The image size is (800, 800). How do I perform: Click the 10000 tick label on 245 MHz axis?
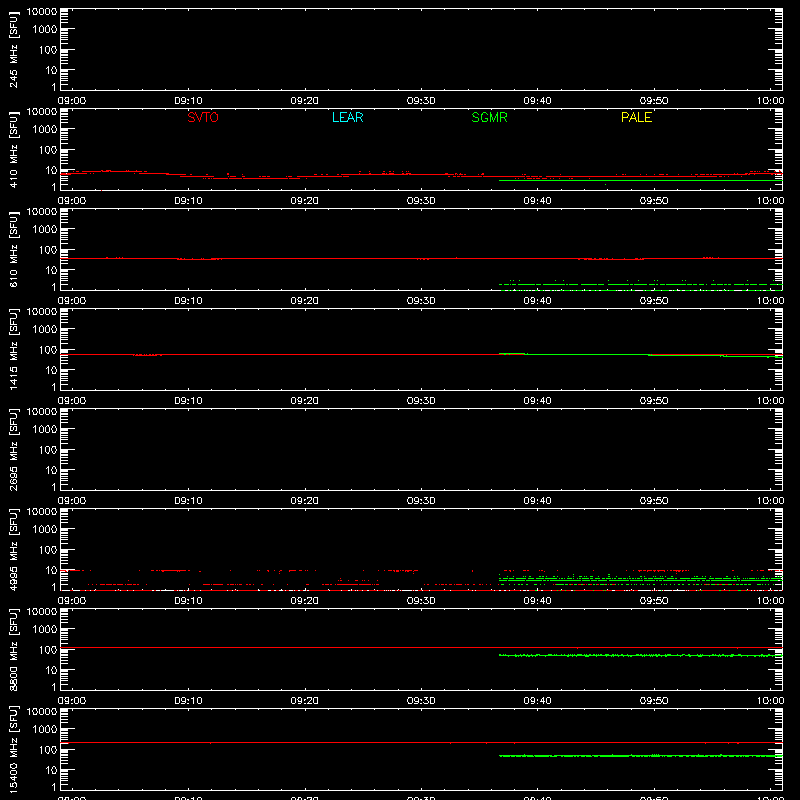(x=42, y=12)
